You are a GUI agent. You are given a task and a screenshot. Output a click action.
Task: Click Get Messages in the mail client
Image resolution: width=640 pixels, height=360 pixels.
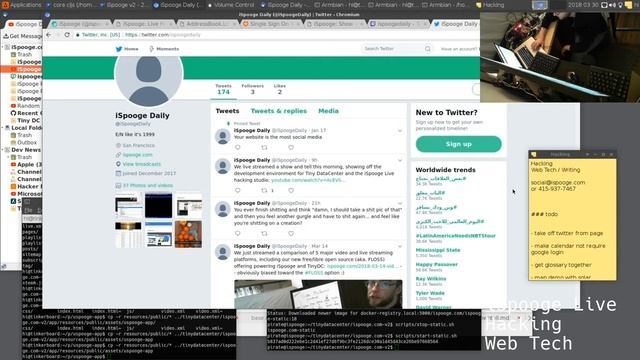(23, 36)
